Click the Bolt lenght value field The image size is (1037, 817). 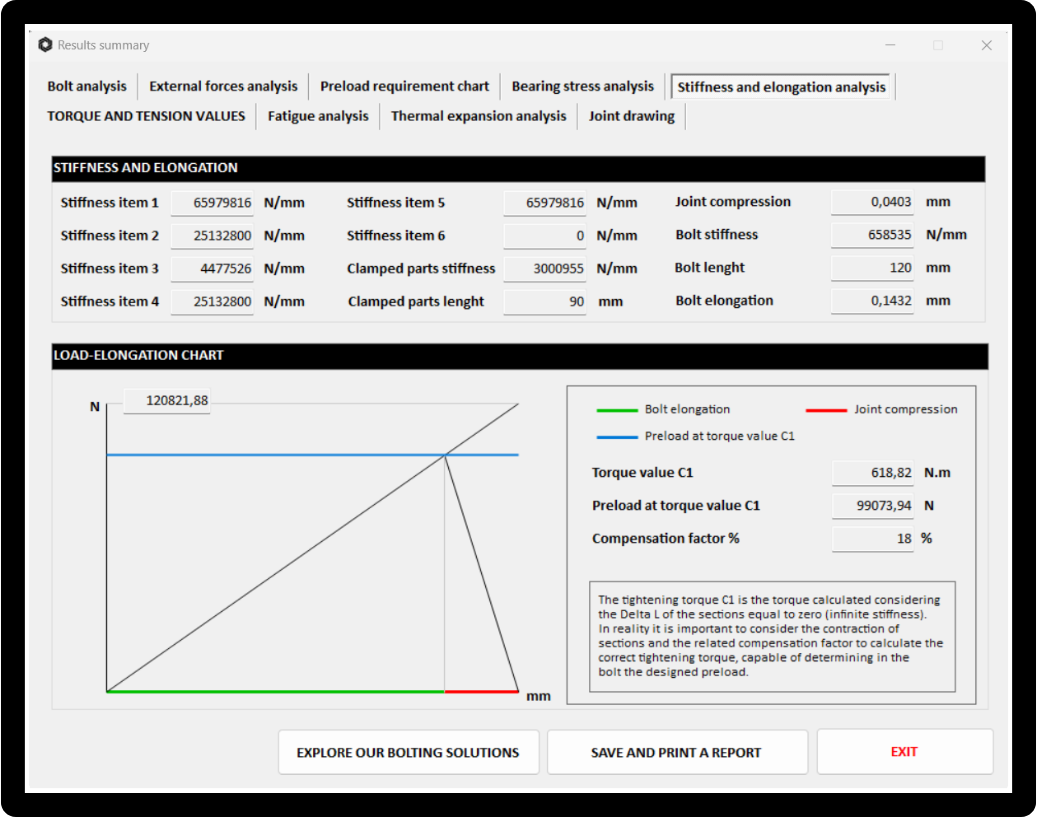pyautogui.click(x=872, y=268)
